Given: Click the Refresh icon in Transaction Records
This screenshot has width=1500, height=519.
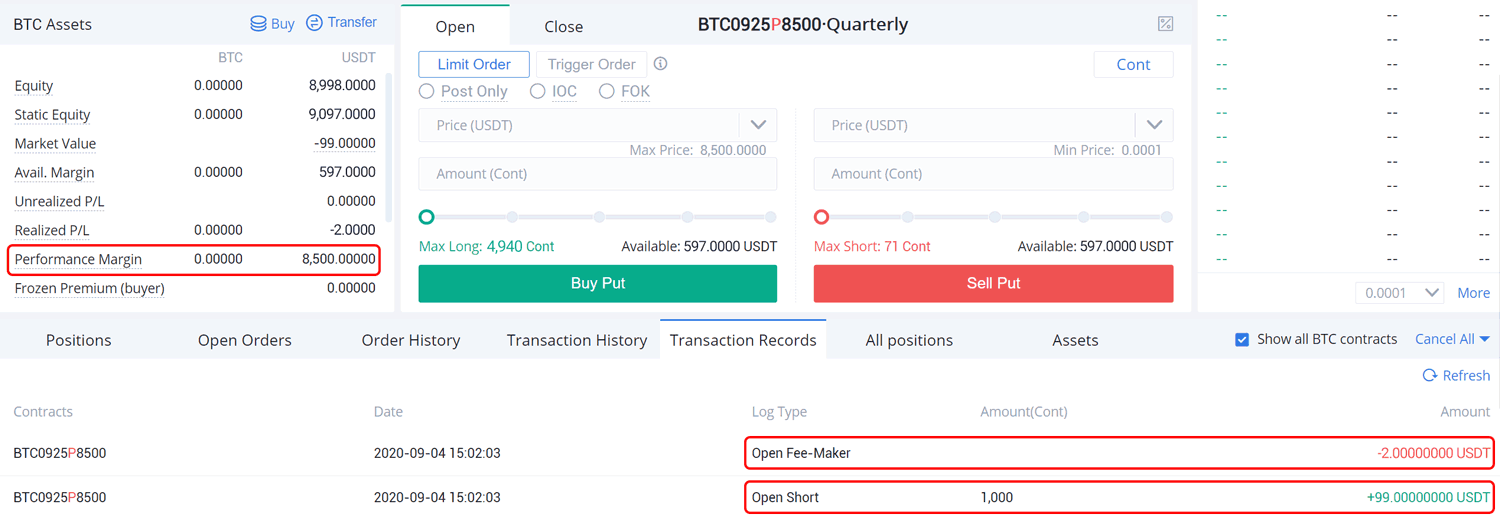Looking at the screenshot, I should [x=1429, y=375].
